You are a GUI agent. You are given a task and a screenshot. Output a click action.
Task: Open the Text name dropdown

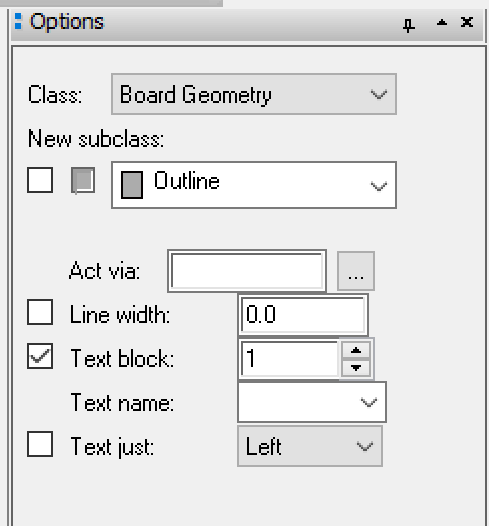pos(312,402)
